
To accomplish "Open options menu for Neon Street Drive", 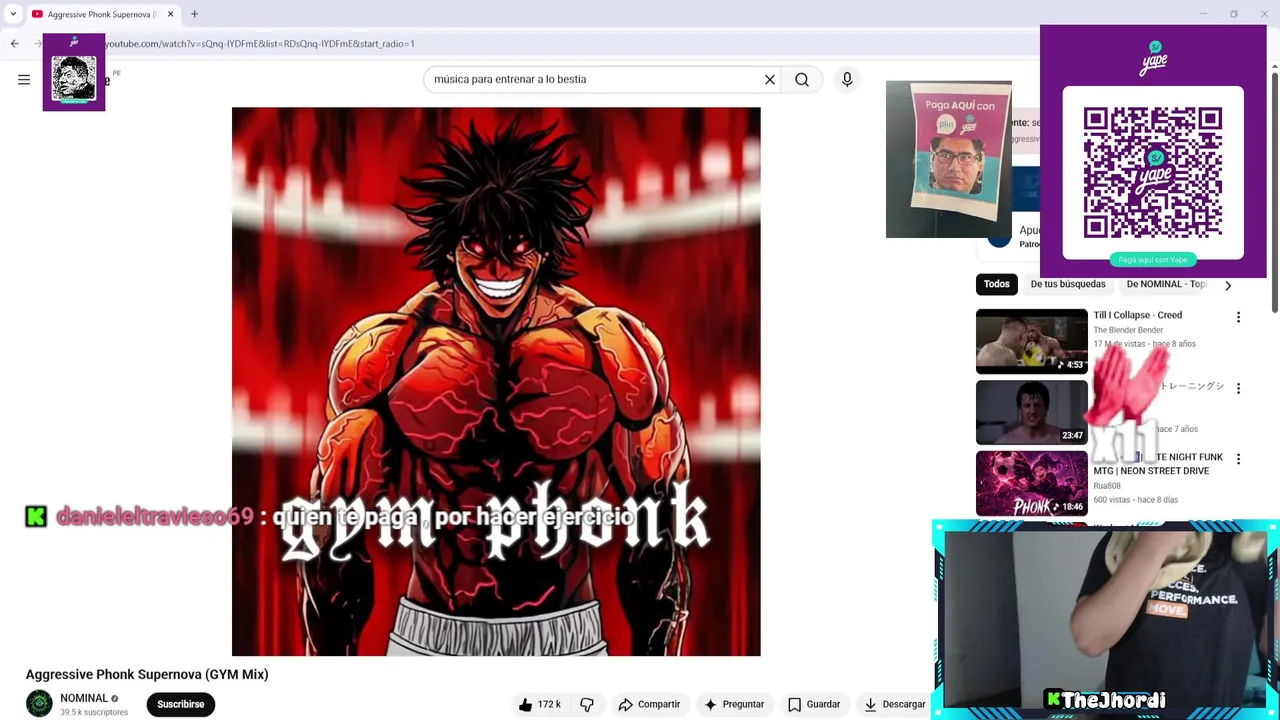I will [x=1238, y=459].
